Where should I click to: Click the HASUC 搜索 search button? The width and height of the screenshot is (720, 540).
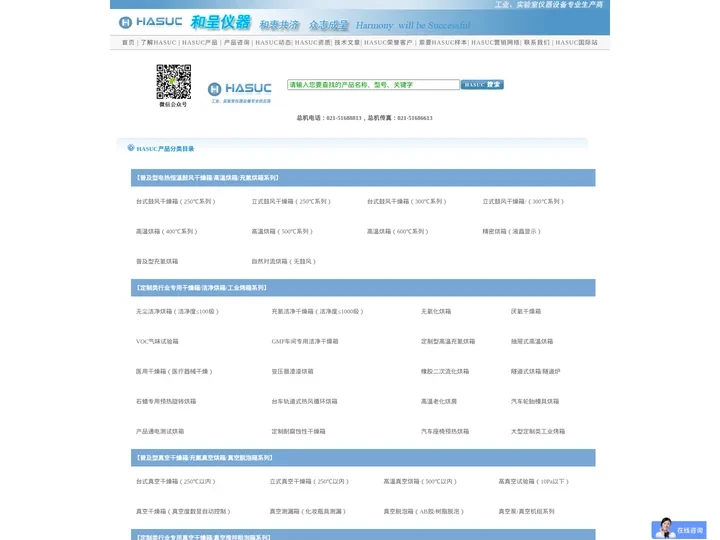482,84
